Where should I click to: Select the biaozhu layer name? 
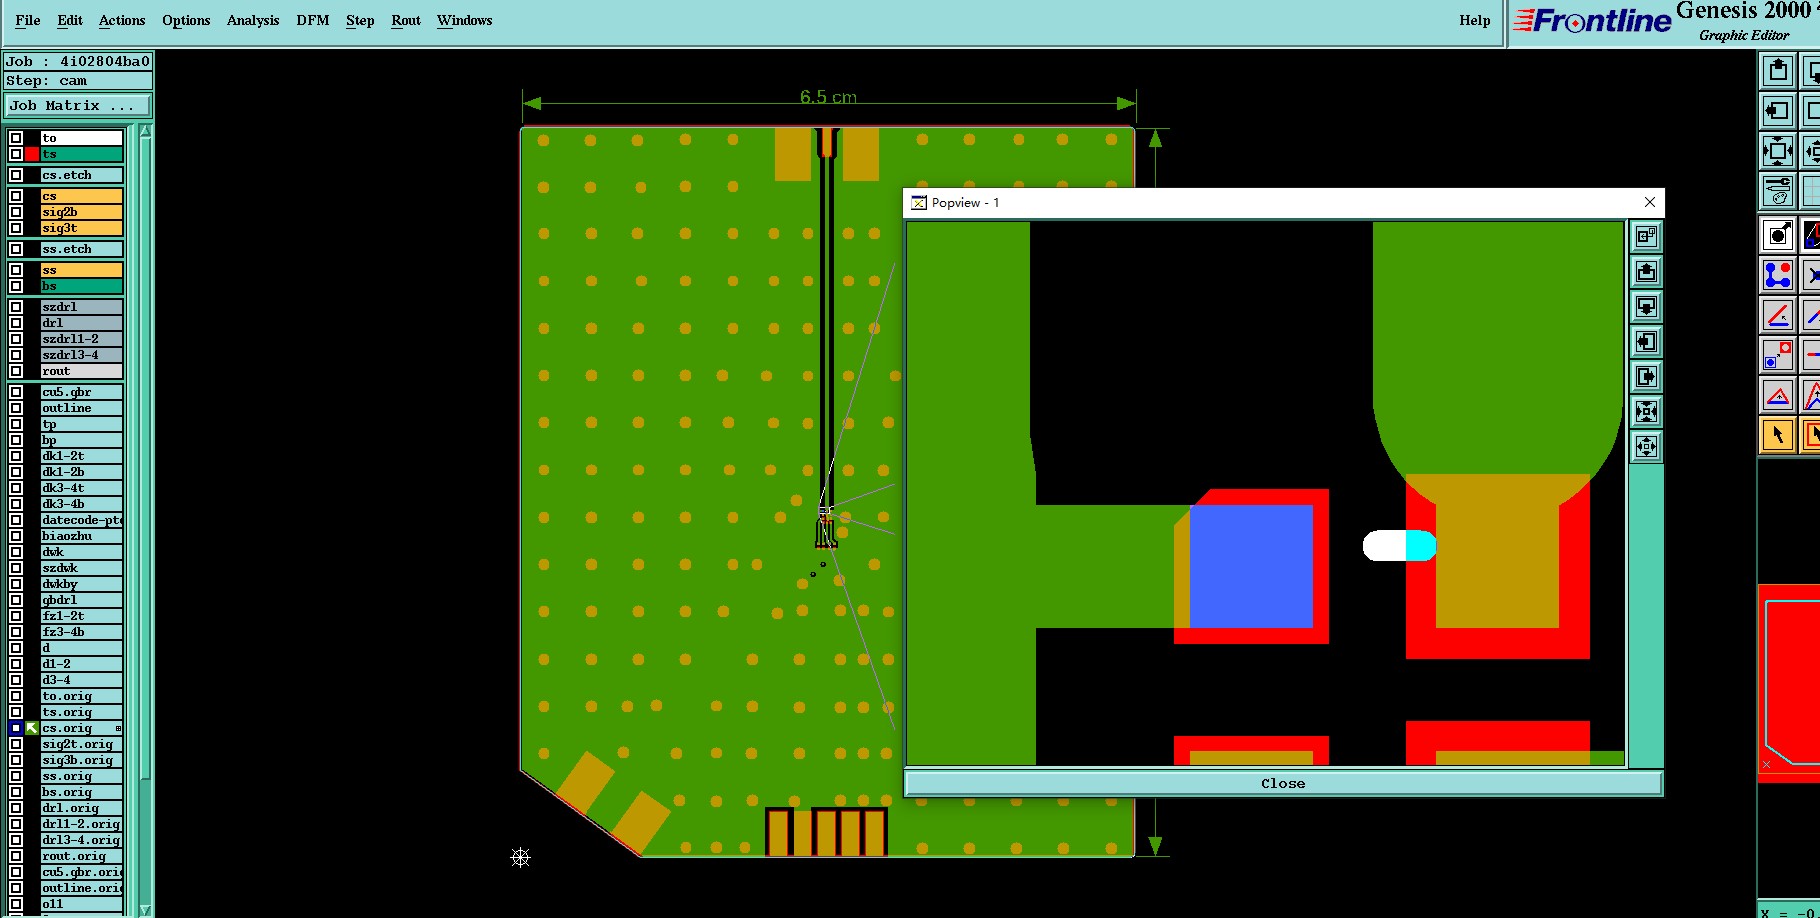pos(82,536)
